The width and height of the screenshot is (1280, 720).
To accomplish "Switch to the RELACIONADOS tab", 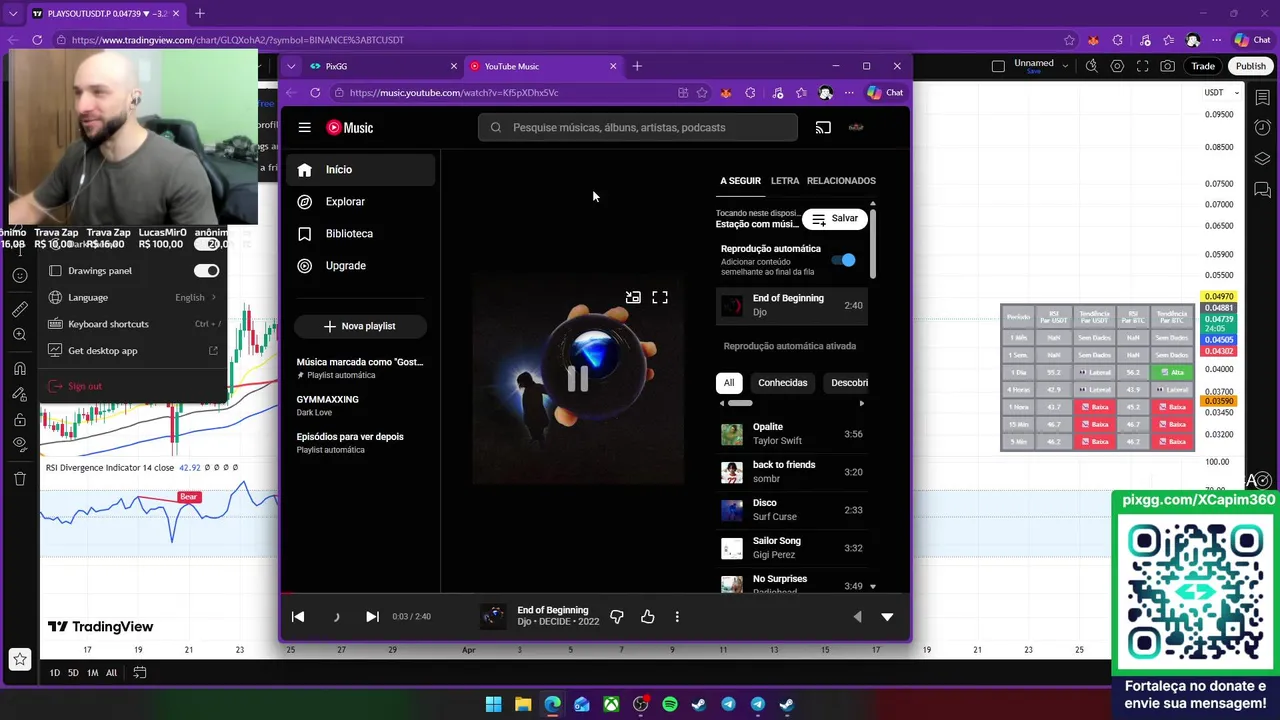I will pyautogui.click(x=841, y=181).
